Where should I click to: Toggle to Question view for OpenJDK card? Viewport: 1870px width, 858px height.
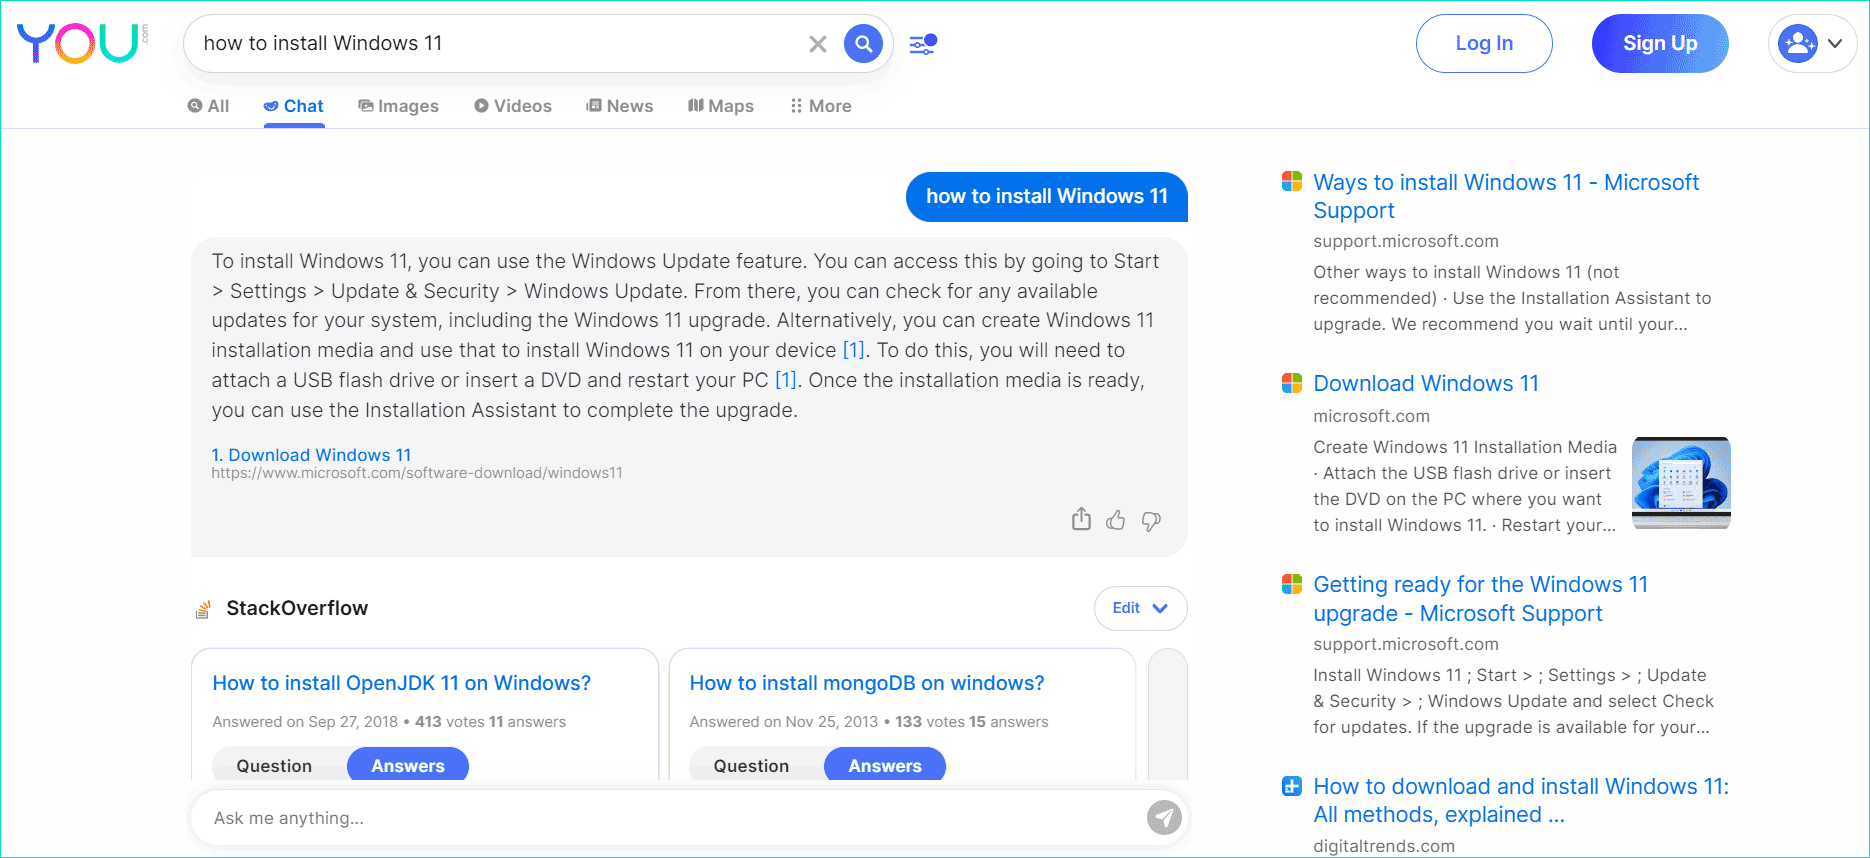coord(274,765)
